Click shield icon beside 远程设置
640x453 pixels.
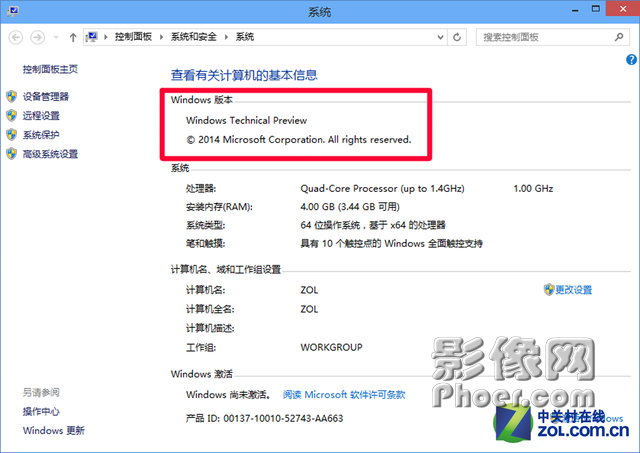pyautogui.click(x=11, y=116)
